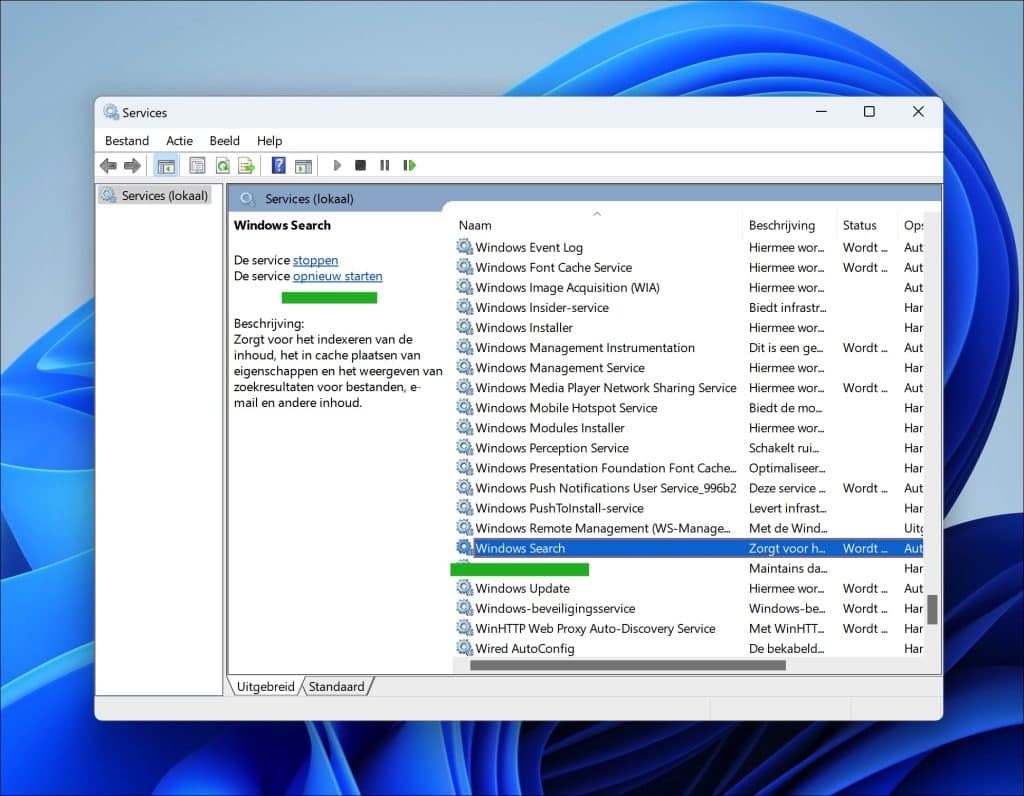The height and width of the screenshot is (796, 1024).
Task: Select Windows Management Instrumentation service
Action: [585, 347]
